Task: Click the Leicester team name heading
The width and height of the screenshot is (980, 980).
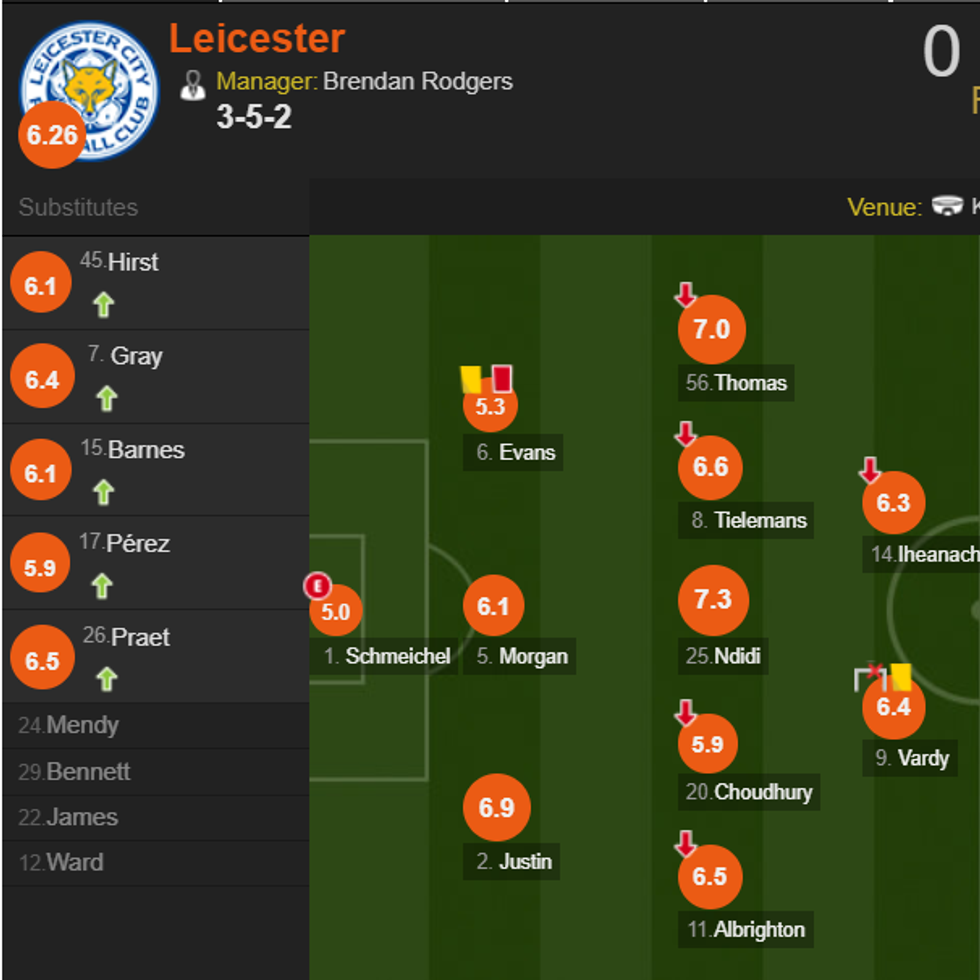Action: click(257, 39)
